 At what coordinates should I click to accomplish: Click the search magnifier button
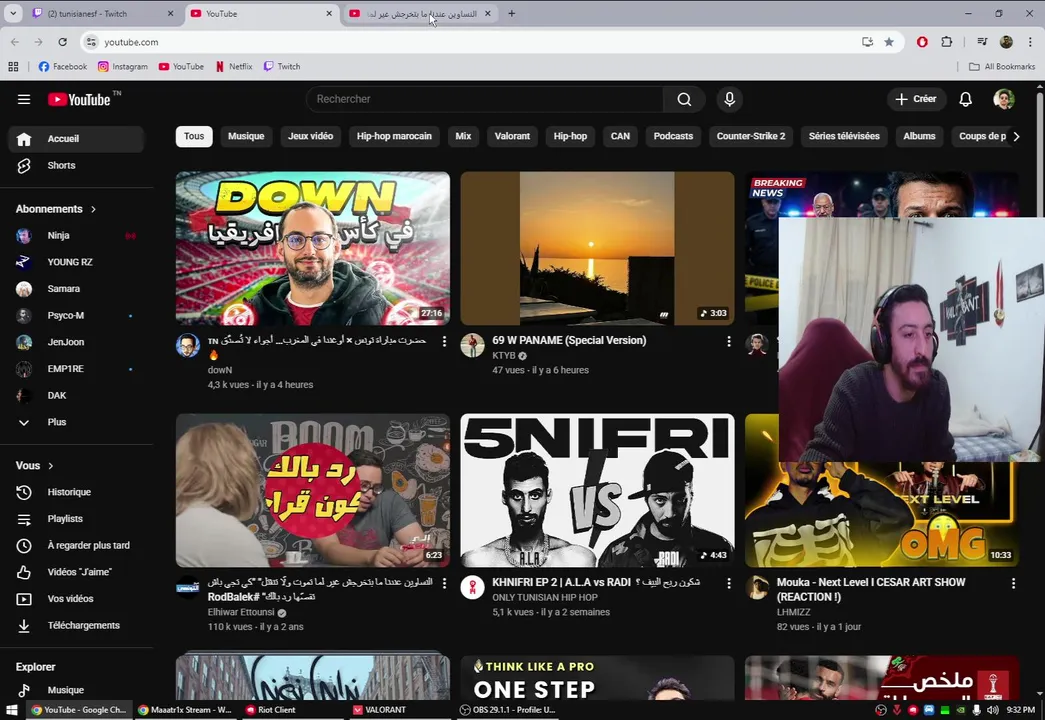coord(684,99)
